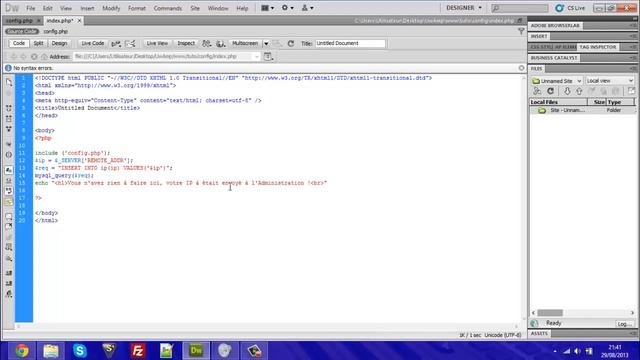The width and height of the screenshot is (640, 360).
Task: Click the Put files up-arrow icon
Action: 579,91
